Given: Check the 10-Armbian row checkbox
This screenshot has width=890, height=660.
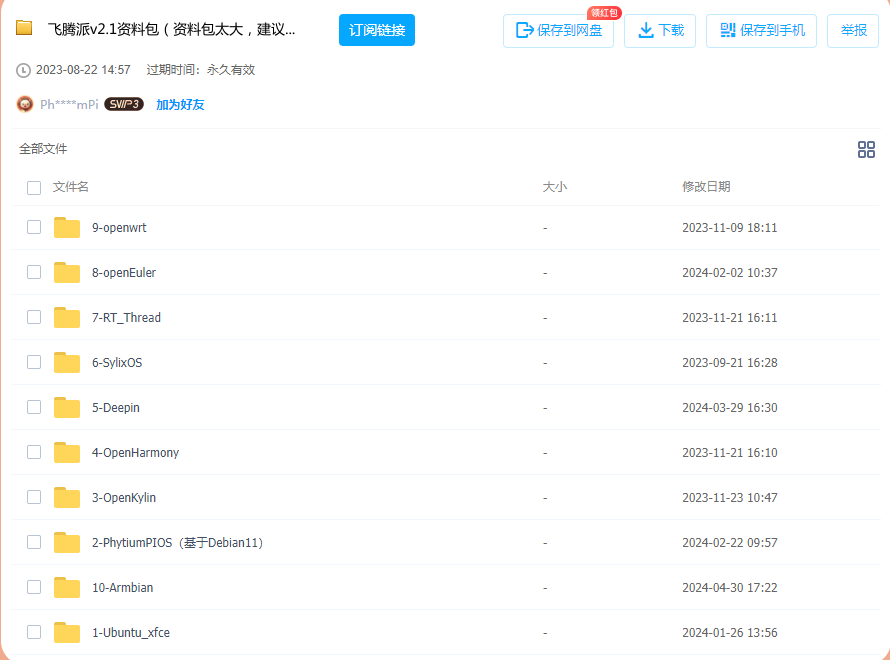Looking at the screenshot, I should click(x=34, y=587).
